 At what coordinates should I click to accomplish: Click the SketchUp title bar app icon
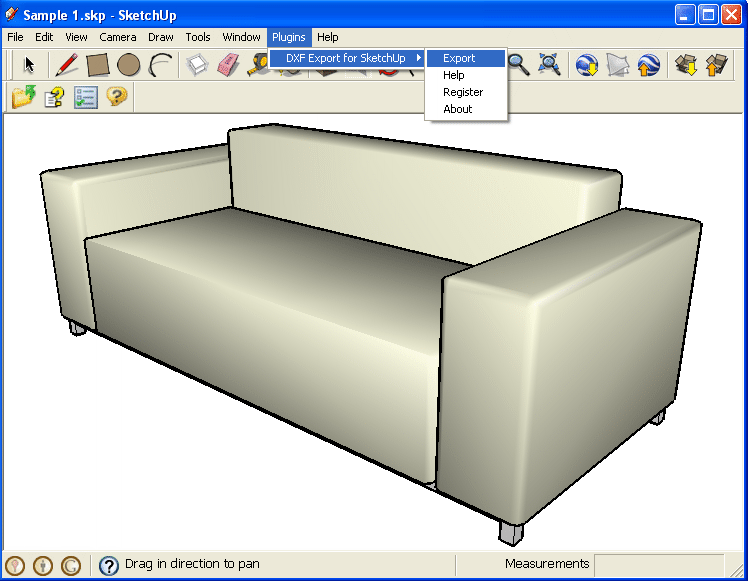pos(11,14)
